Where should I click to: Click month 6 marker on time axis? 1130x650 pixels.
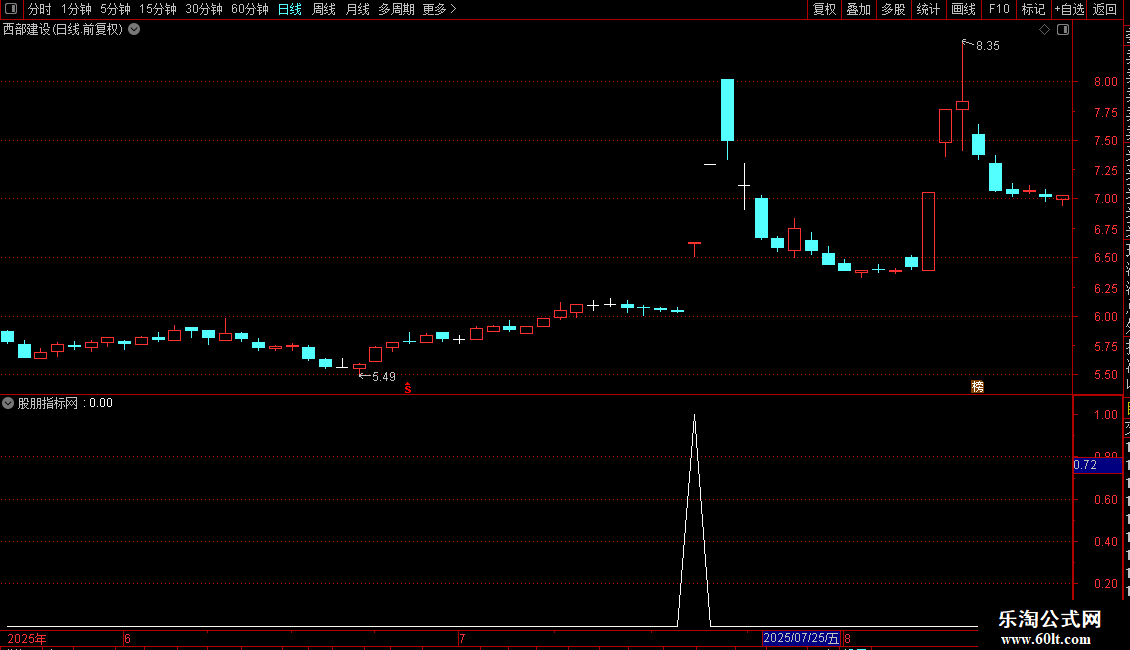127,639
